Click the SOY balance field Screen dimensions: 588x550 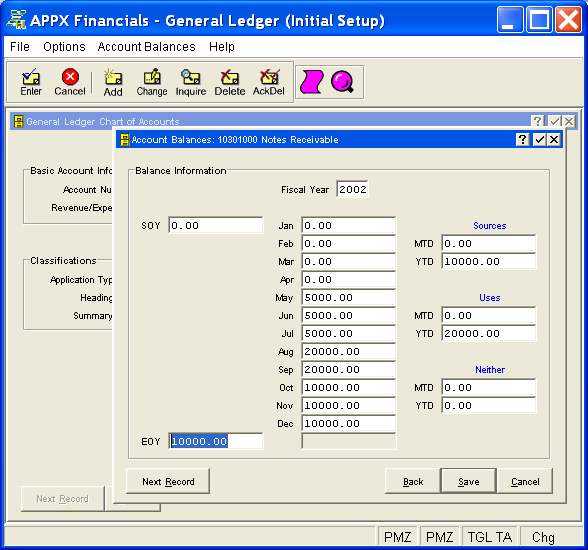coord(216,225)
